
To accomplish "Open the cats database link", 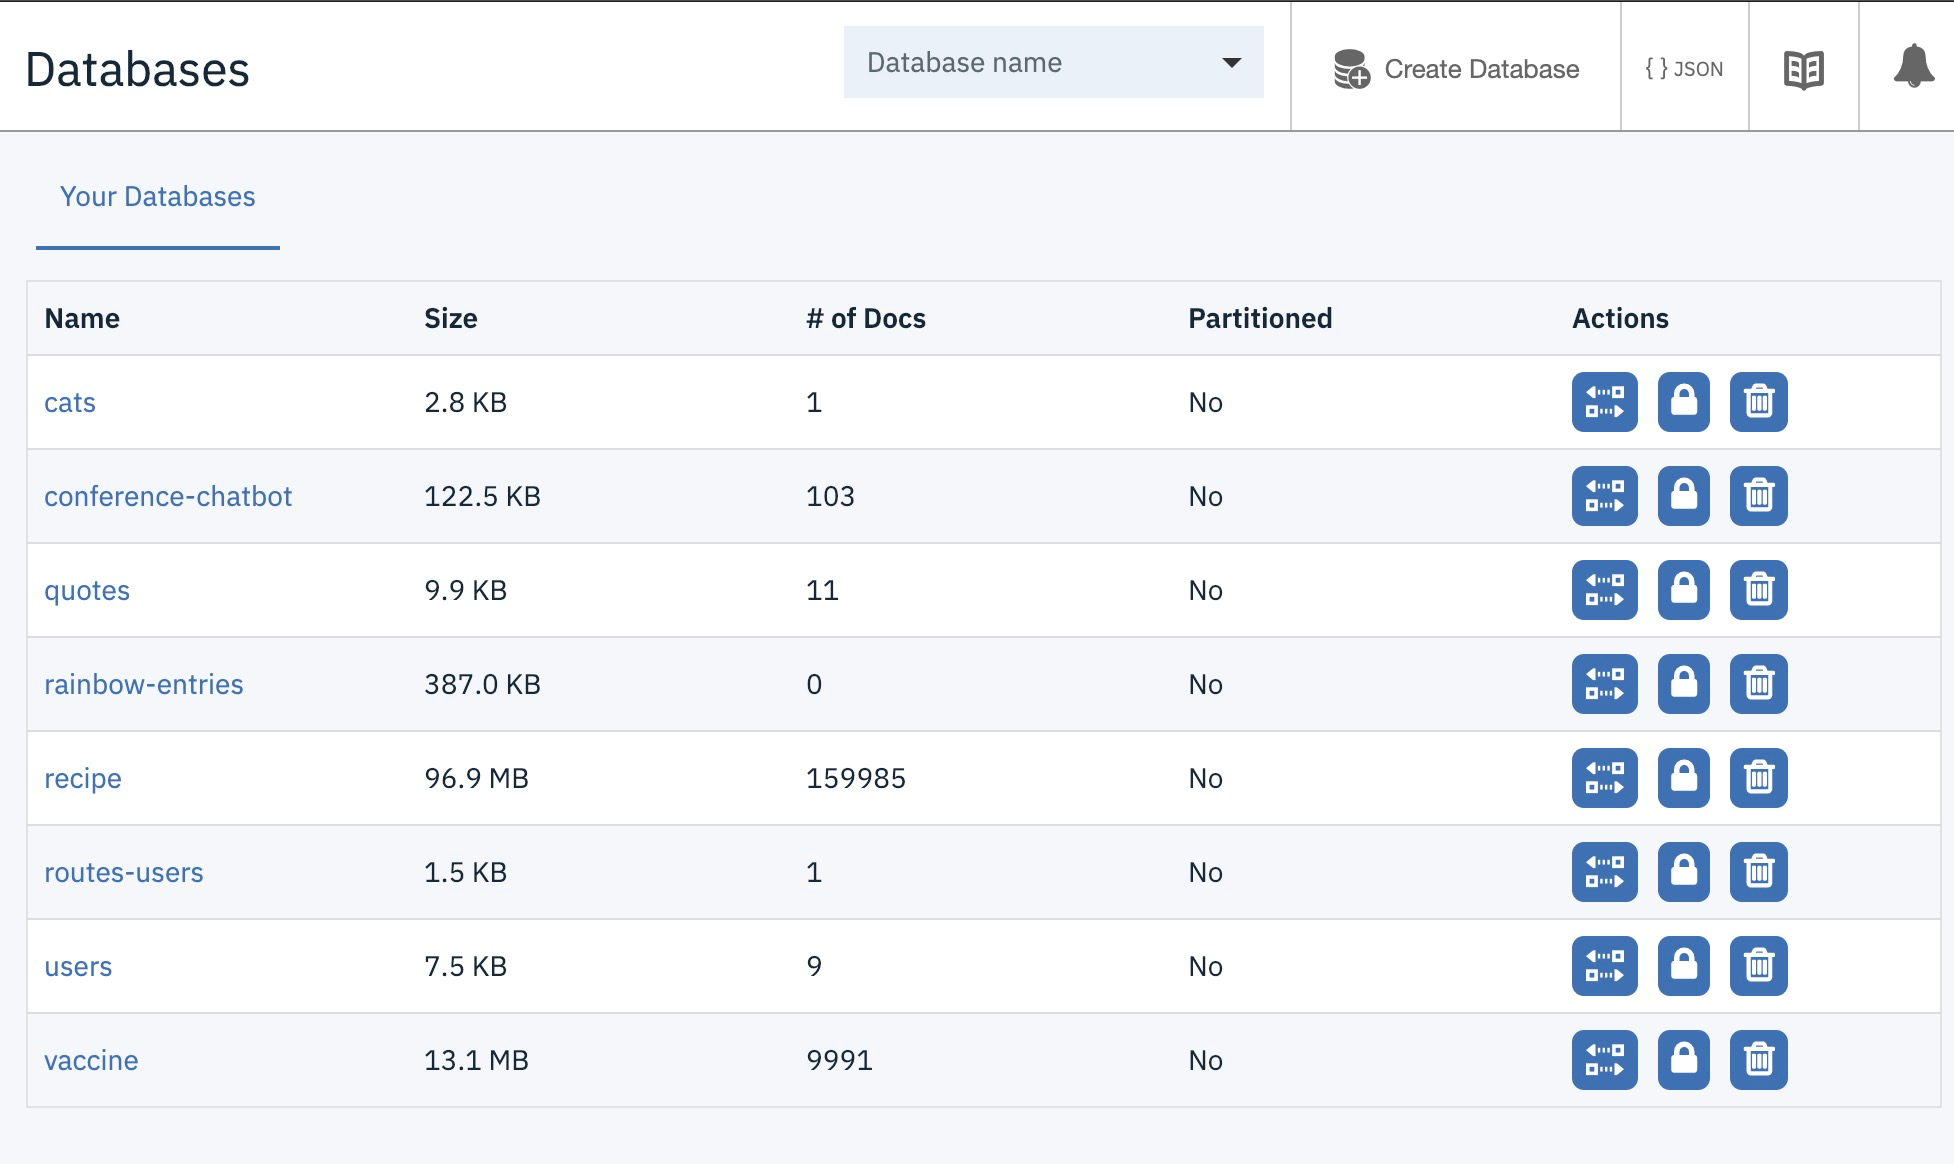I will (70, 402).
